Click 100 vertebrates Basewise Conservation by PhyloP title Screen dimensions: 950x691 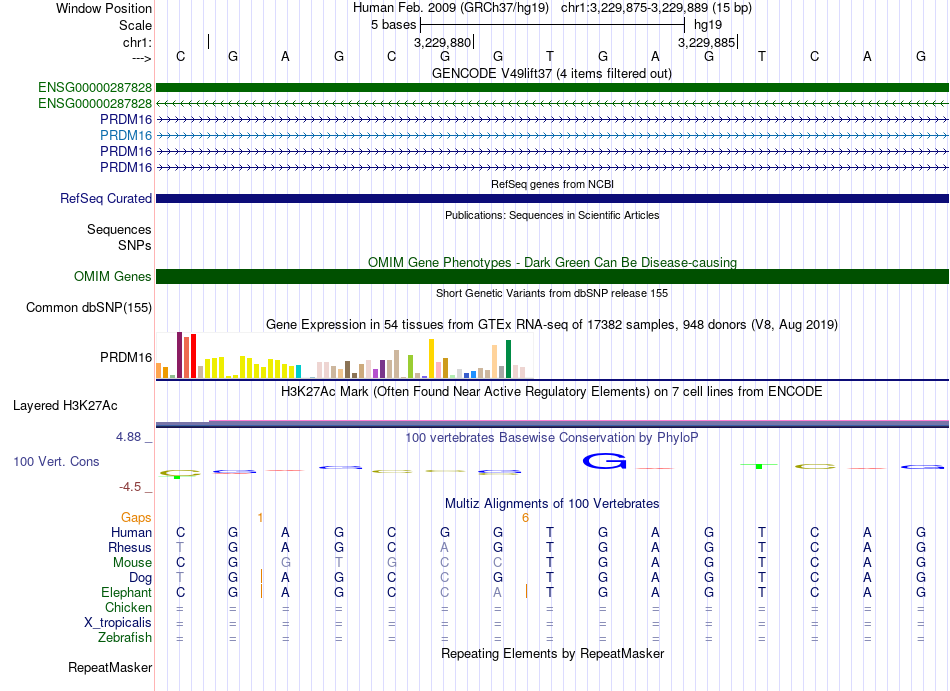552,437
